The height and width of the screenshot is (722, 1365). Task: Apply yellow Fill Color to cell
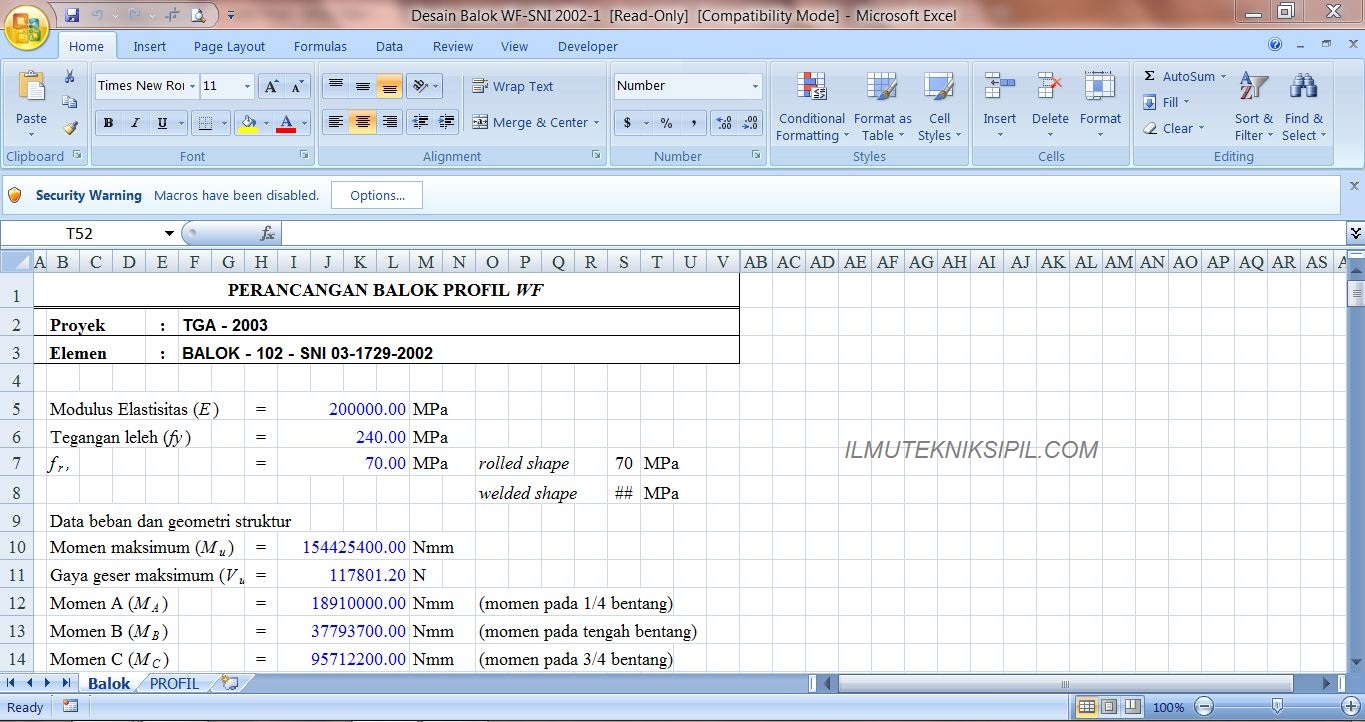(248, 123)
